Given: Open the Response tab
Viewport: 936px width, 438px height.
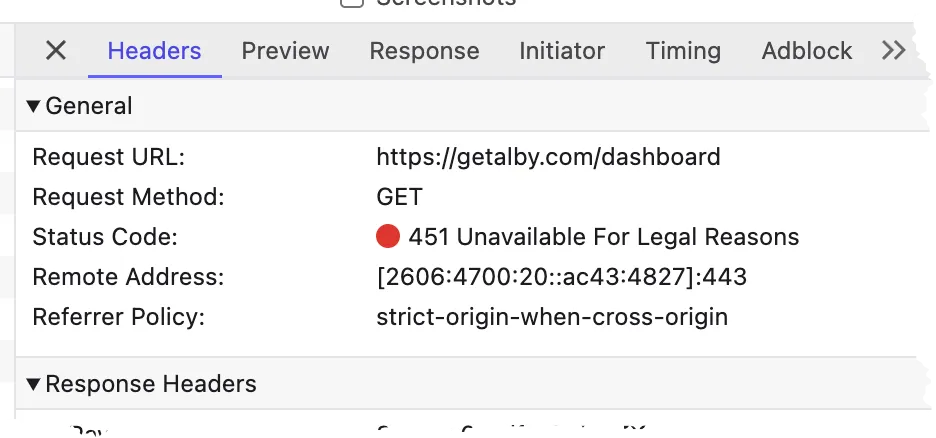Looking at the screenshot, I should pos(424,51).
